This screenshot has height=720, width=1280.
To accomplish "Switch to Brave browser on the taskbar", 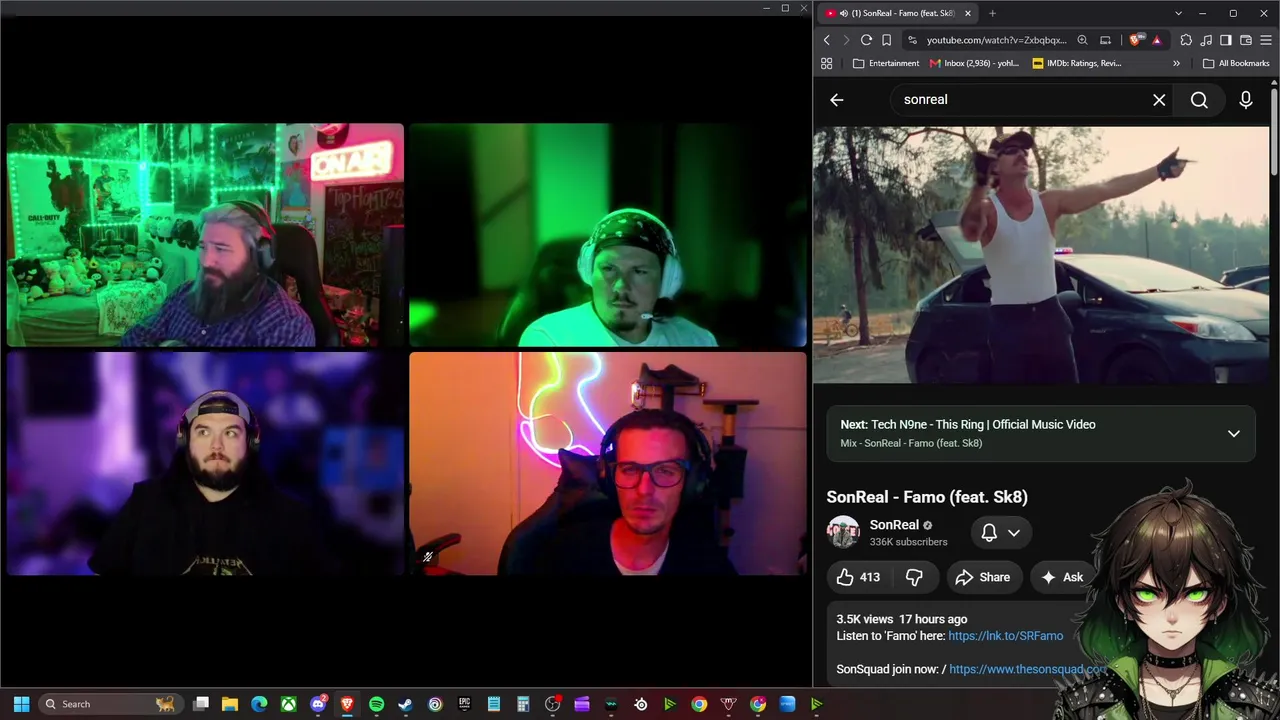I will point(347,704).
